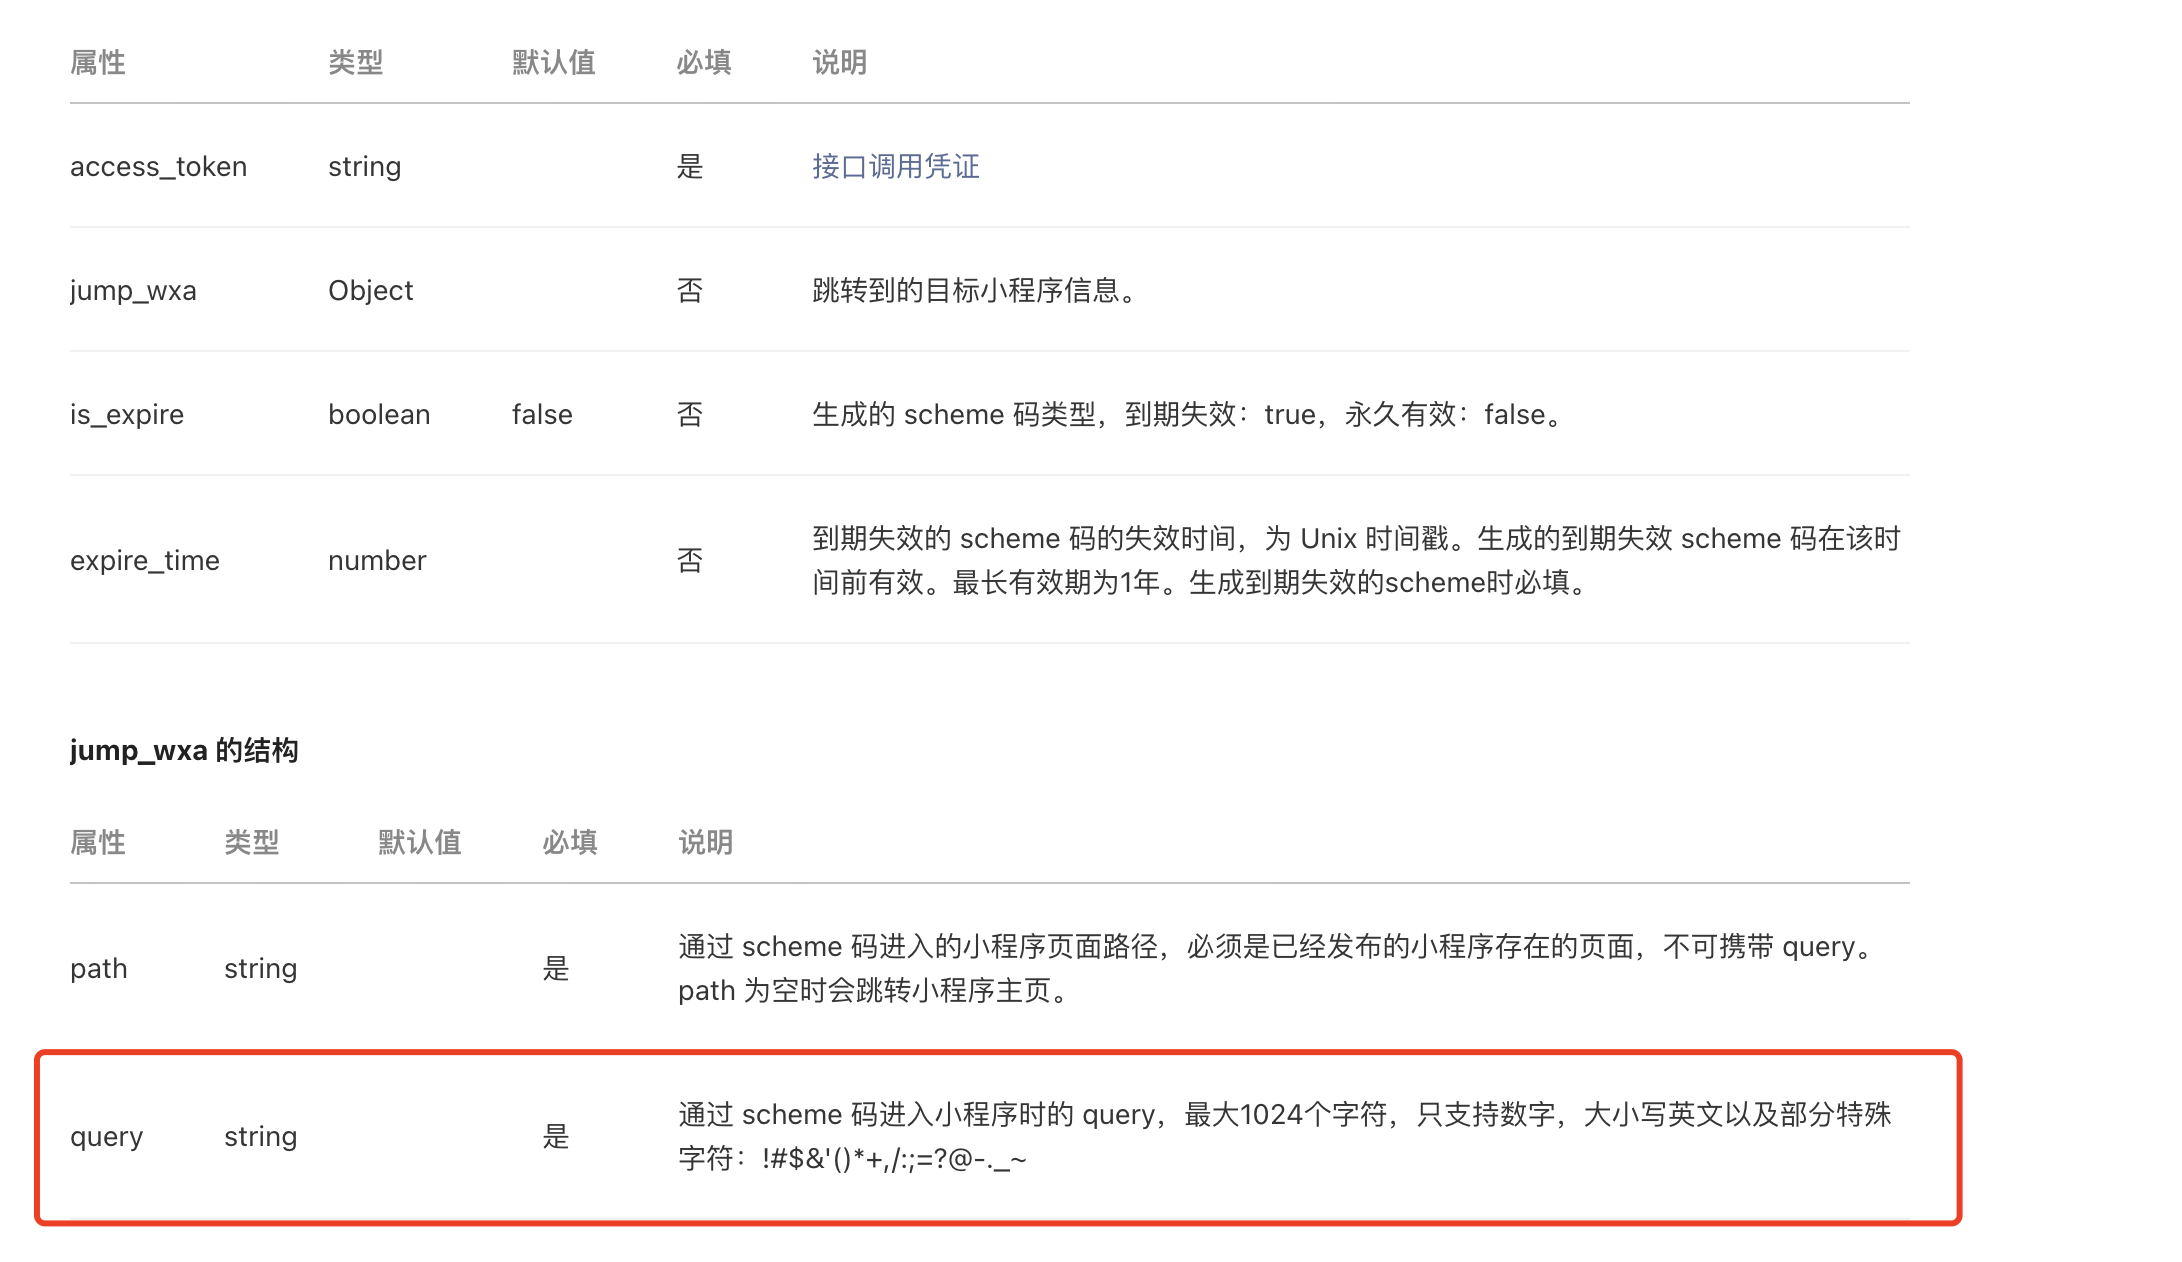Select the is_expire attribute text
Screen dimensions: 2182x1262
click(x=127, y=414)
